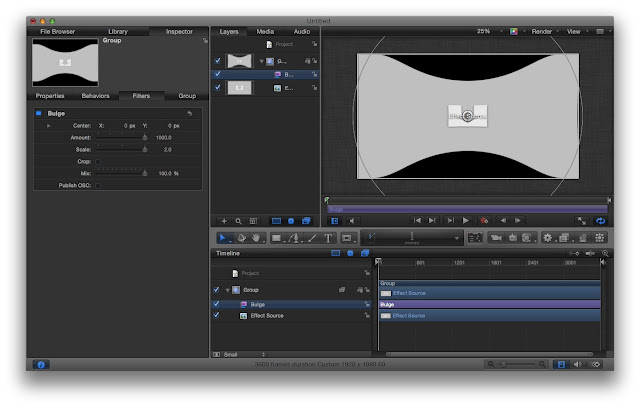Enable the Crop checkbox

pyautogui.click(x=98, y=162)
